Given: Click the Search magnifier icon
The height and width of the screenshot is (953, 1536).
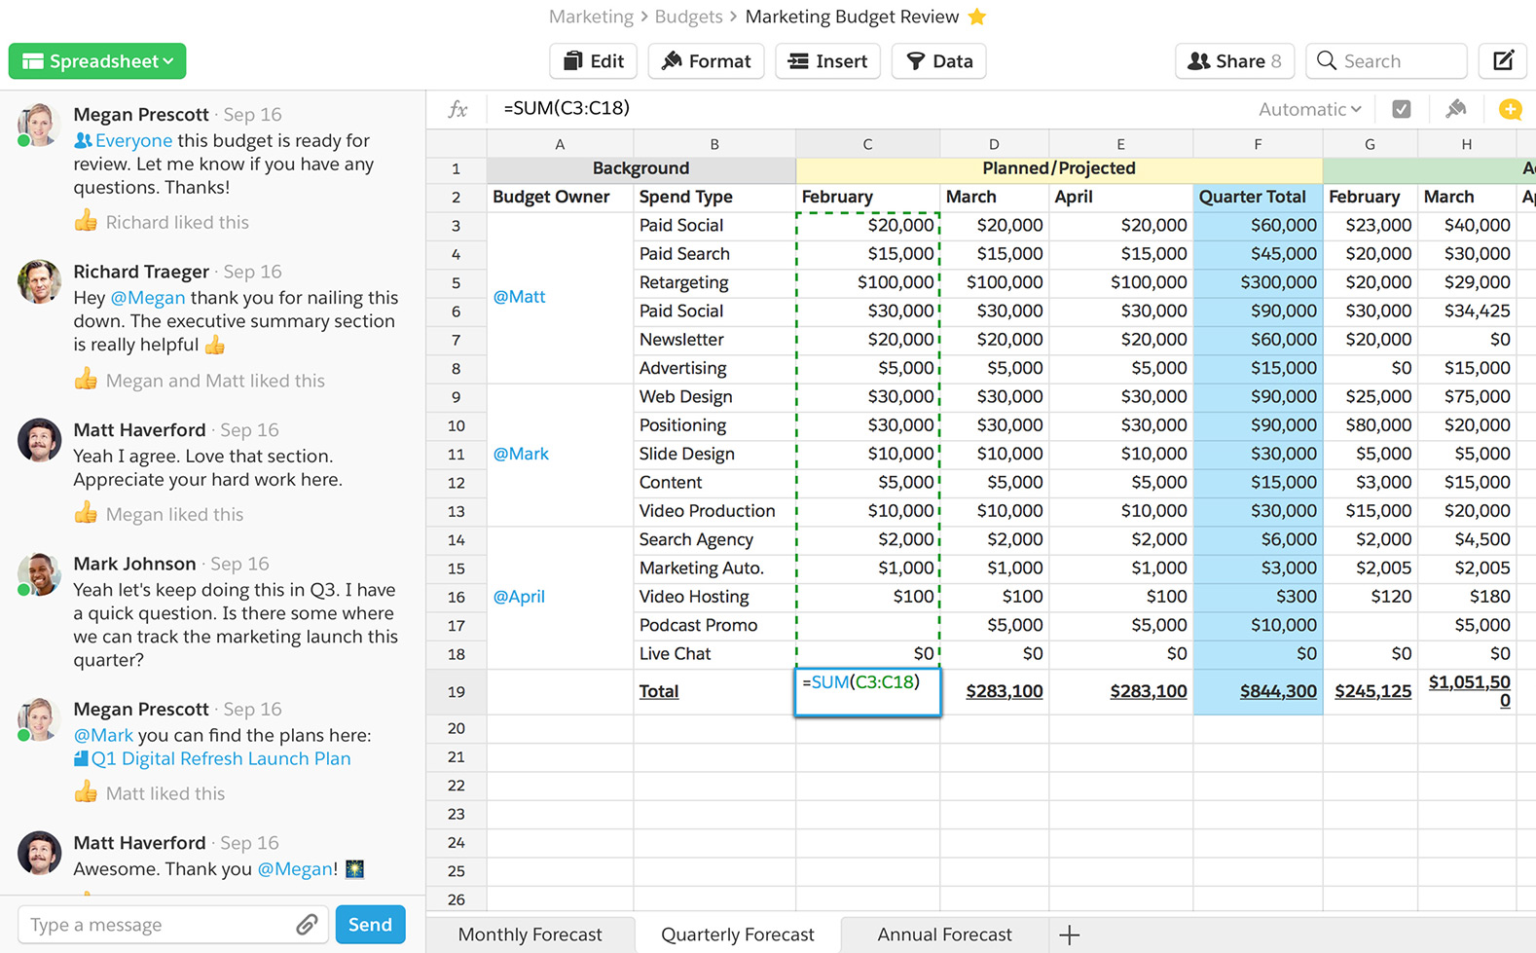Looking at the screenshot, I should click(1326, 61).
